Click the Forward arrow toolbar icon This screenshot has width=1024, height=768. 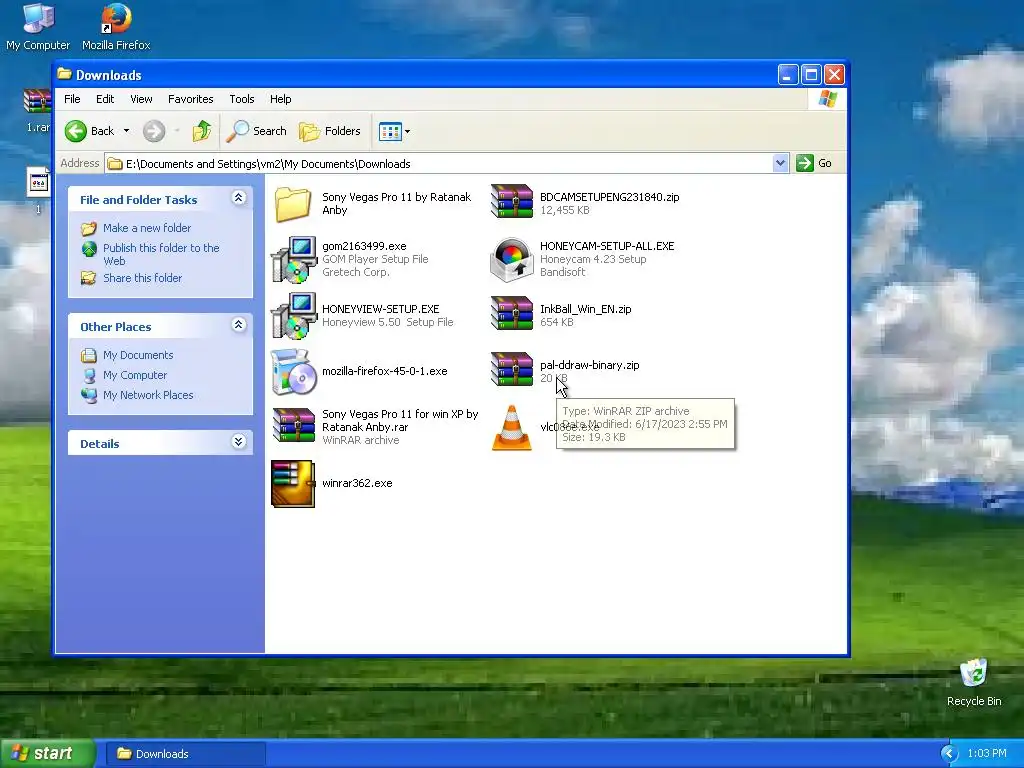coord(154,131)
